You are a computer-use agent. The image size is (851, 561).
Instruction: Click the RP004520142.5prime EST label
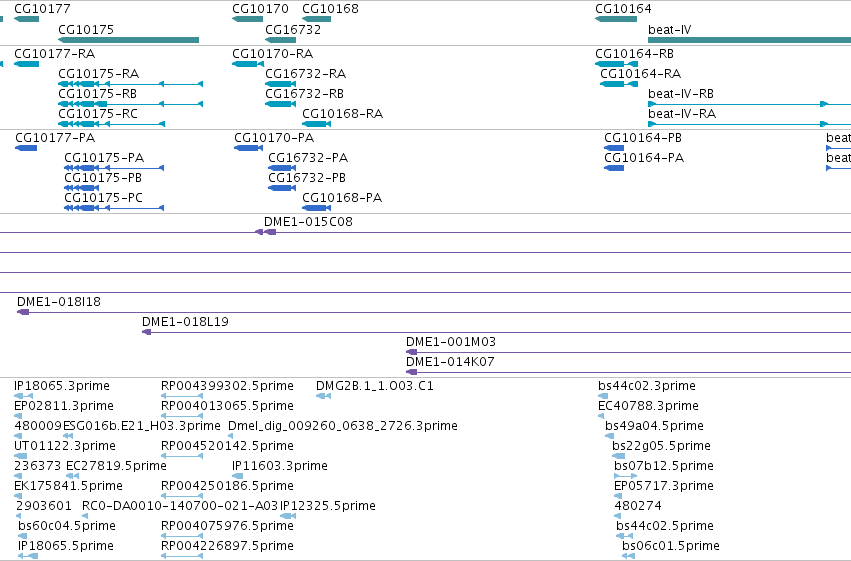click(227, 447)
